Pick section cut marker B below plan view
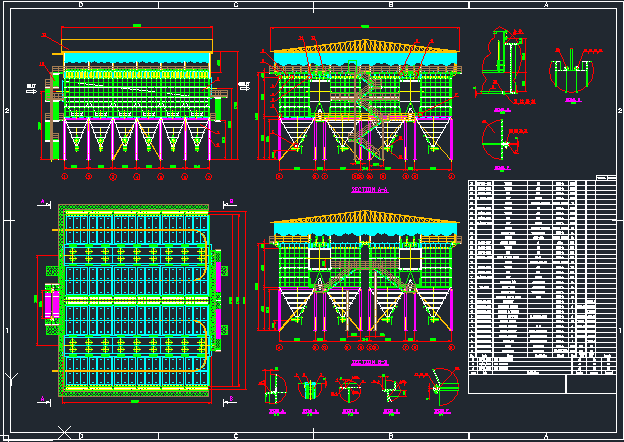This screenshot has height=442, width=624. pyautogui.click(x=230, y=401)
